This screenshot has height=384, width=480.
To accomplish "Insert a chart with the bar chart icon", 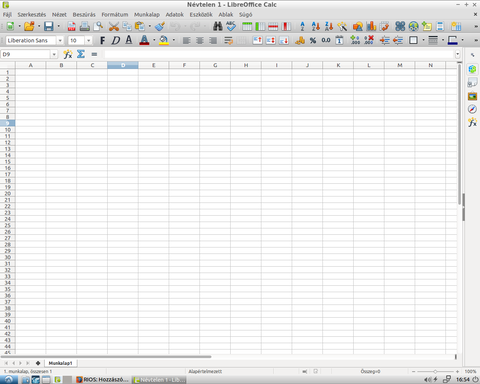I will [x=371, y=26].
